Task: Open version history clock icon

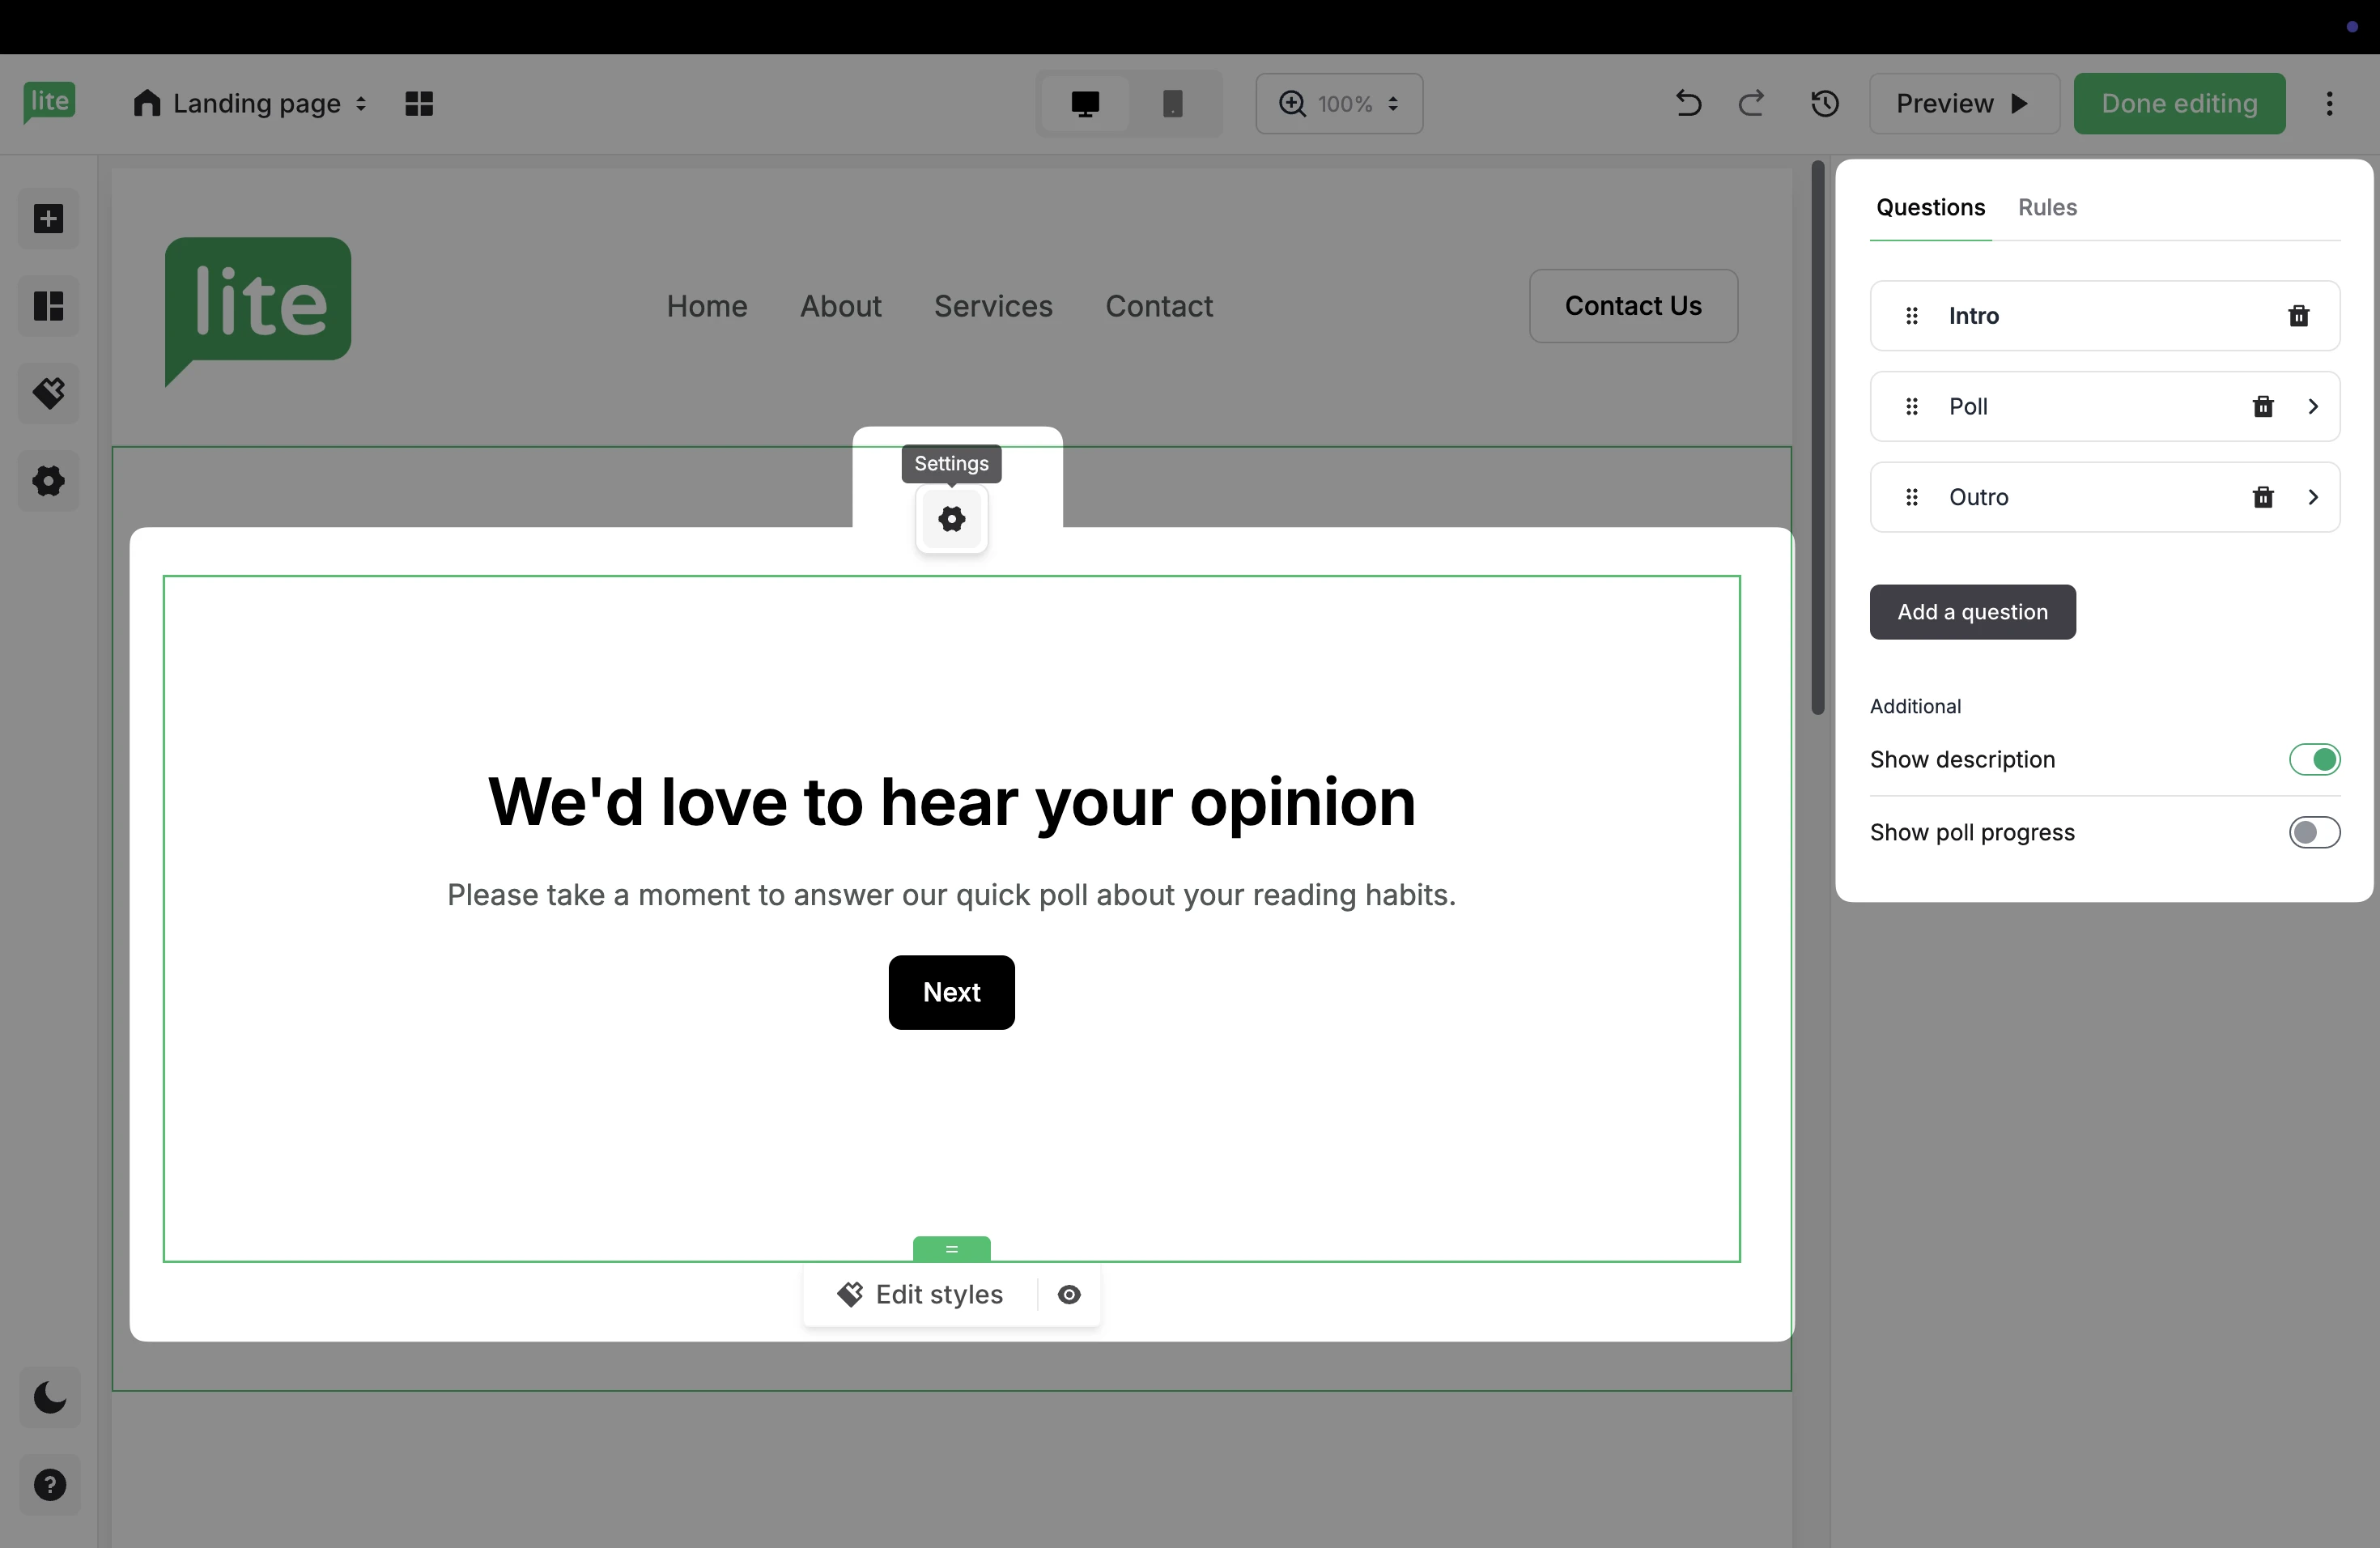Action: point(1825,104)
